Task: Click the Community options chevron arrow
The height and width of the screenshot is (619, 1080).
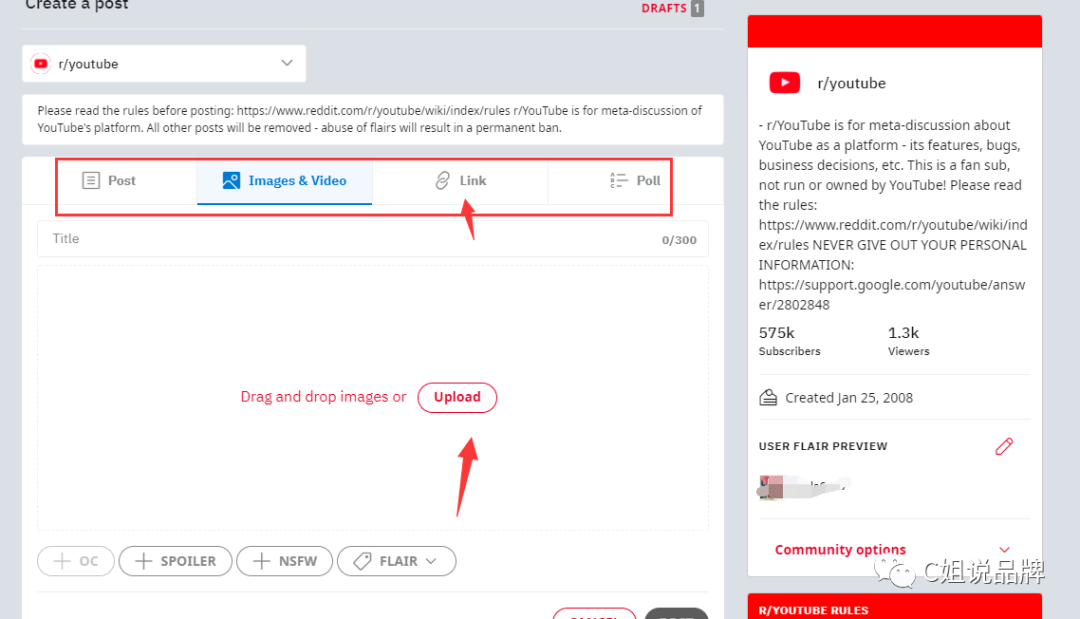Action: coord(1004,549)
